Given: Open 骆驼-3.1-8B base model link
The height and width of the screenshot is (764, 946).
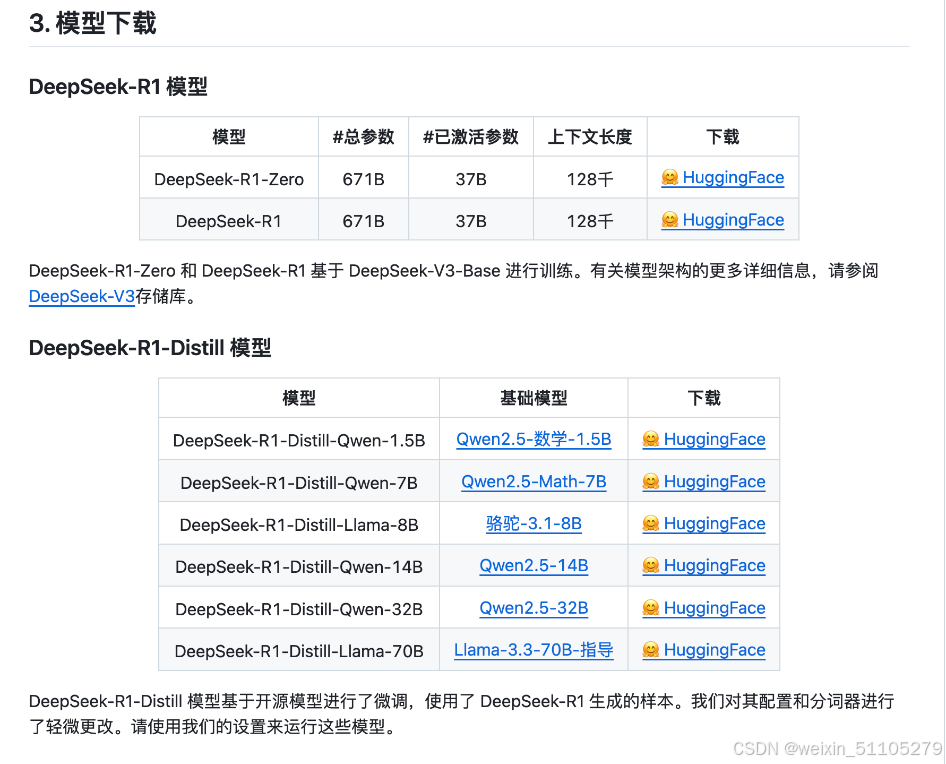Looking at the screenshot, I should point(533,523).
